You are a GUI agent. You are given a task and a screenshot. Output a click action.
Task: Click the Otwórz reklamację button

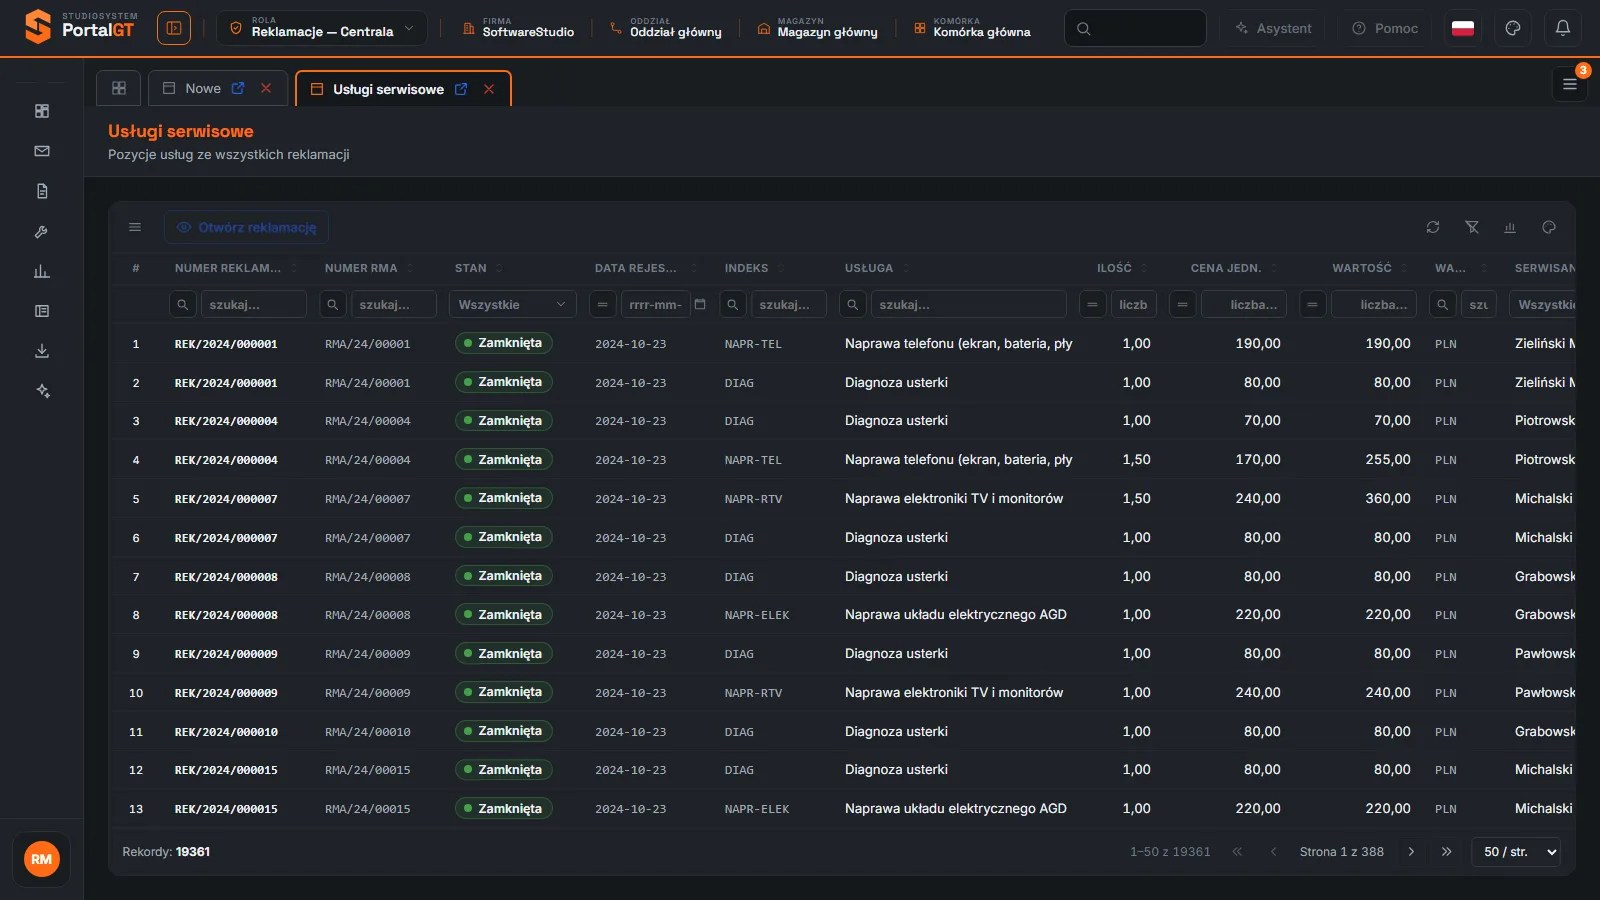click(247, 227)
